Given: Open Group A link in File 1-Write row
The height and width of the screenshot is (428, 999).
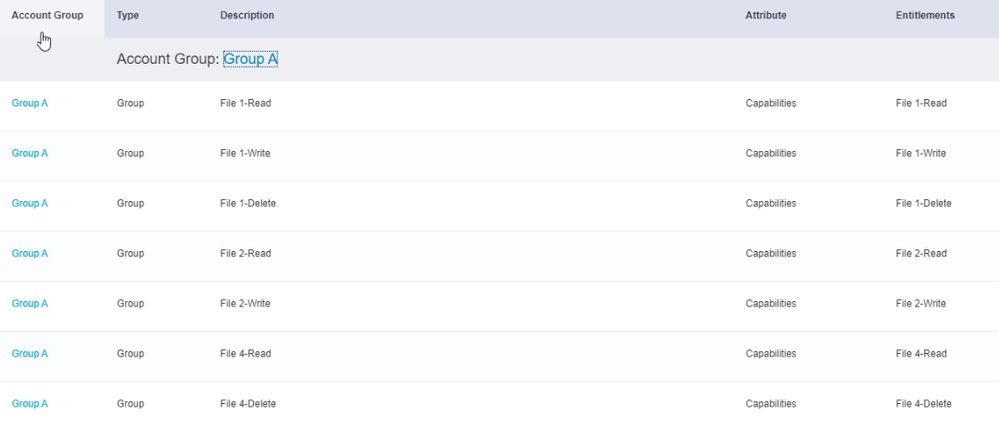Looking at the screenshot, I should coord(29,153).
